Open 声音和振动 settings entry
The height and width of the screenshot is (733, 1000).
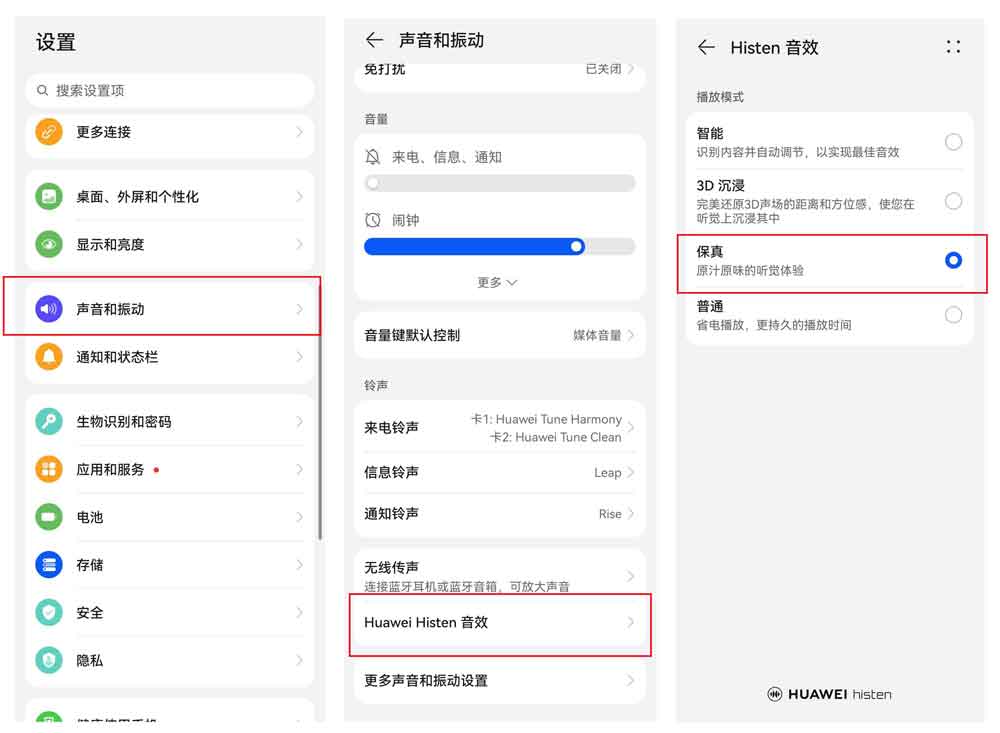[170, 309]
